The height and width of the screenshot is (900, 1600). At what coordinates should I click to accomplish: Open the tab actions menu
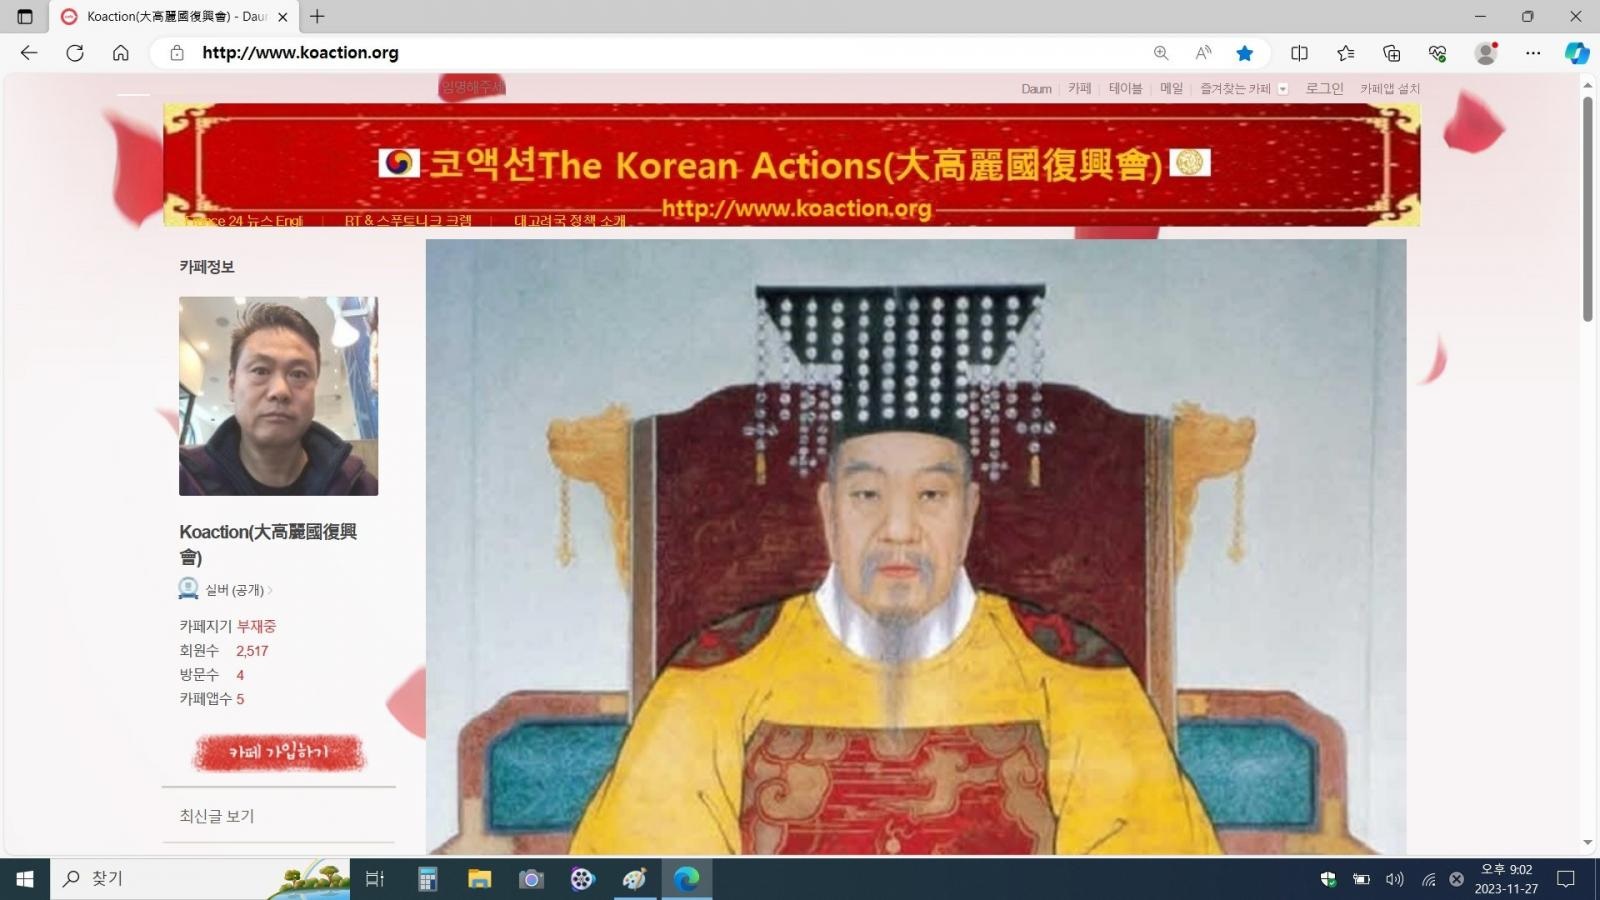coord(25,17)
